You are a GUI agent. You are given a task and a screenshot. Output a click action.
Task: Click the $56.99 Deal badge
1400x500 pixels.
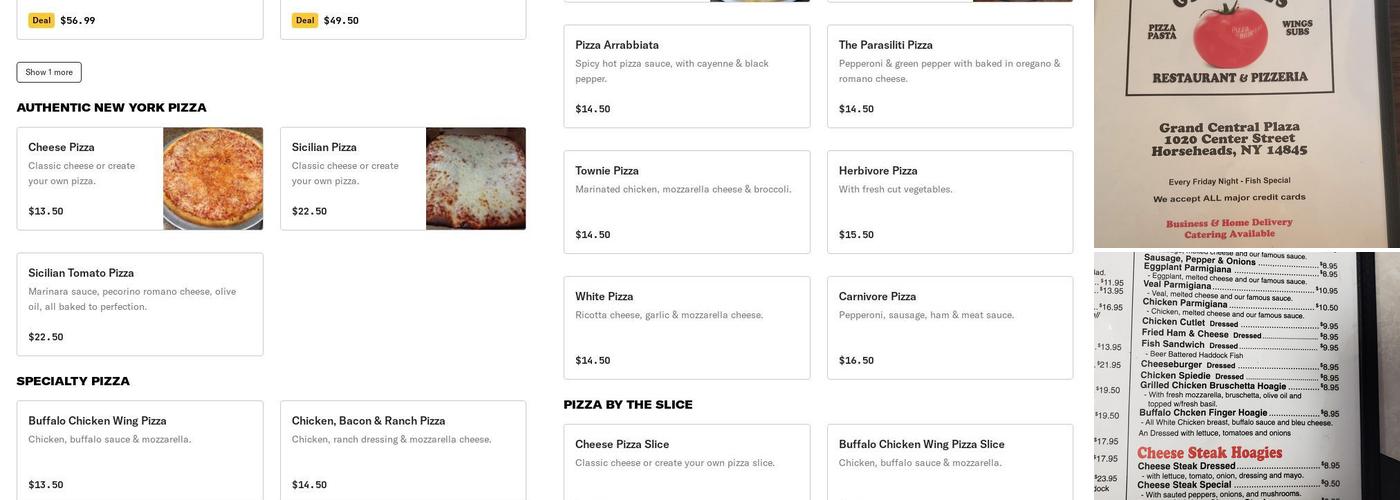click(41, 20)
